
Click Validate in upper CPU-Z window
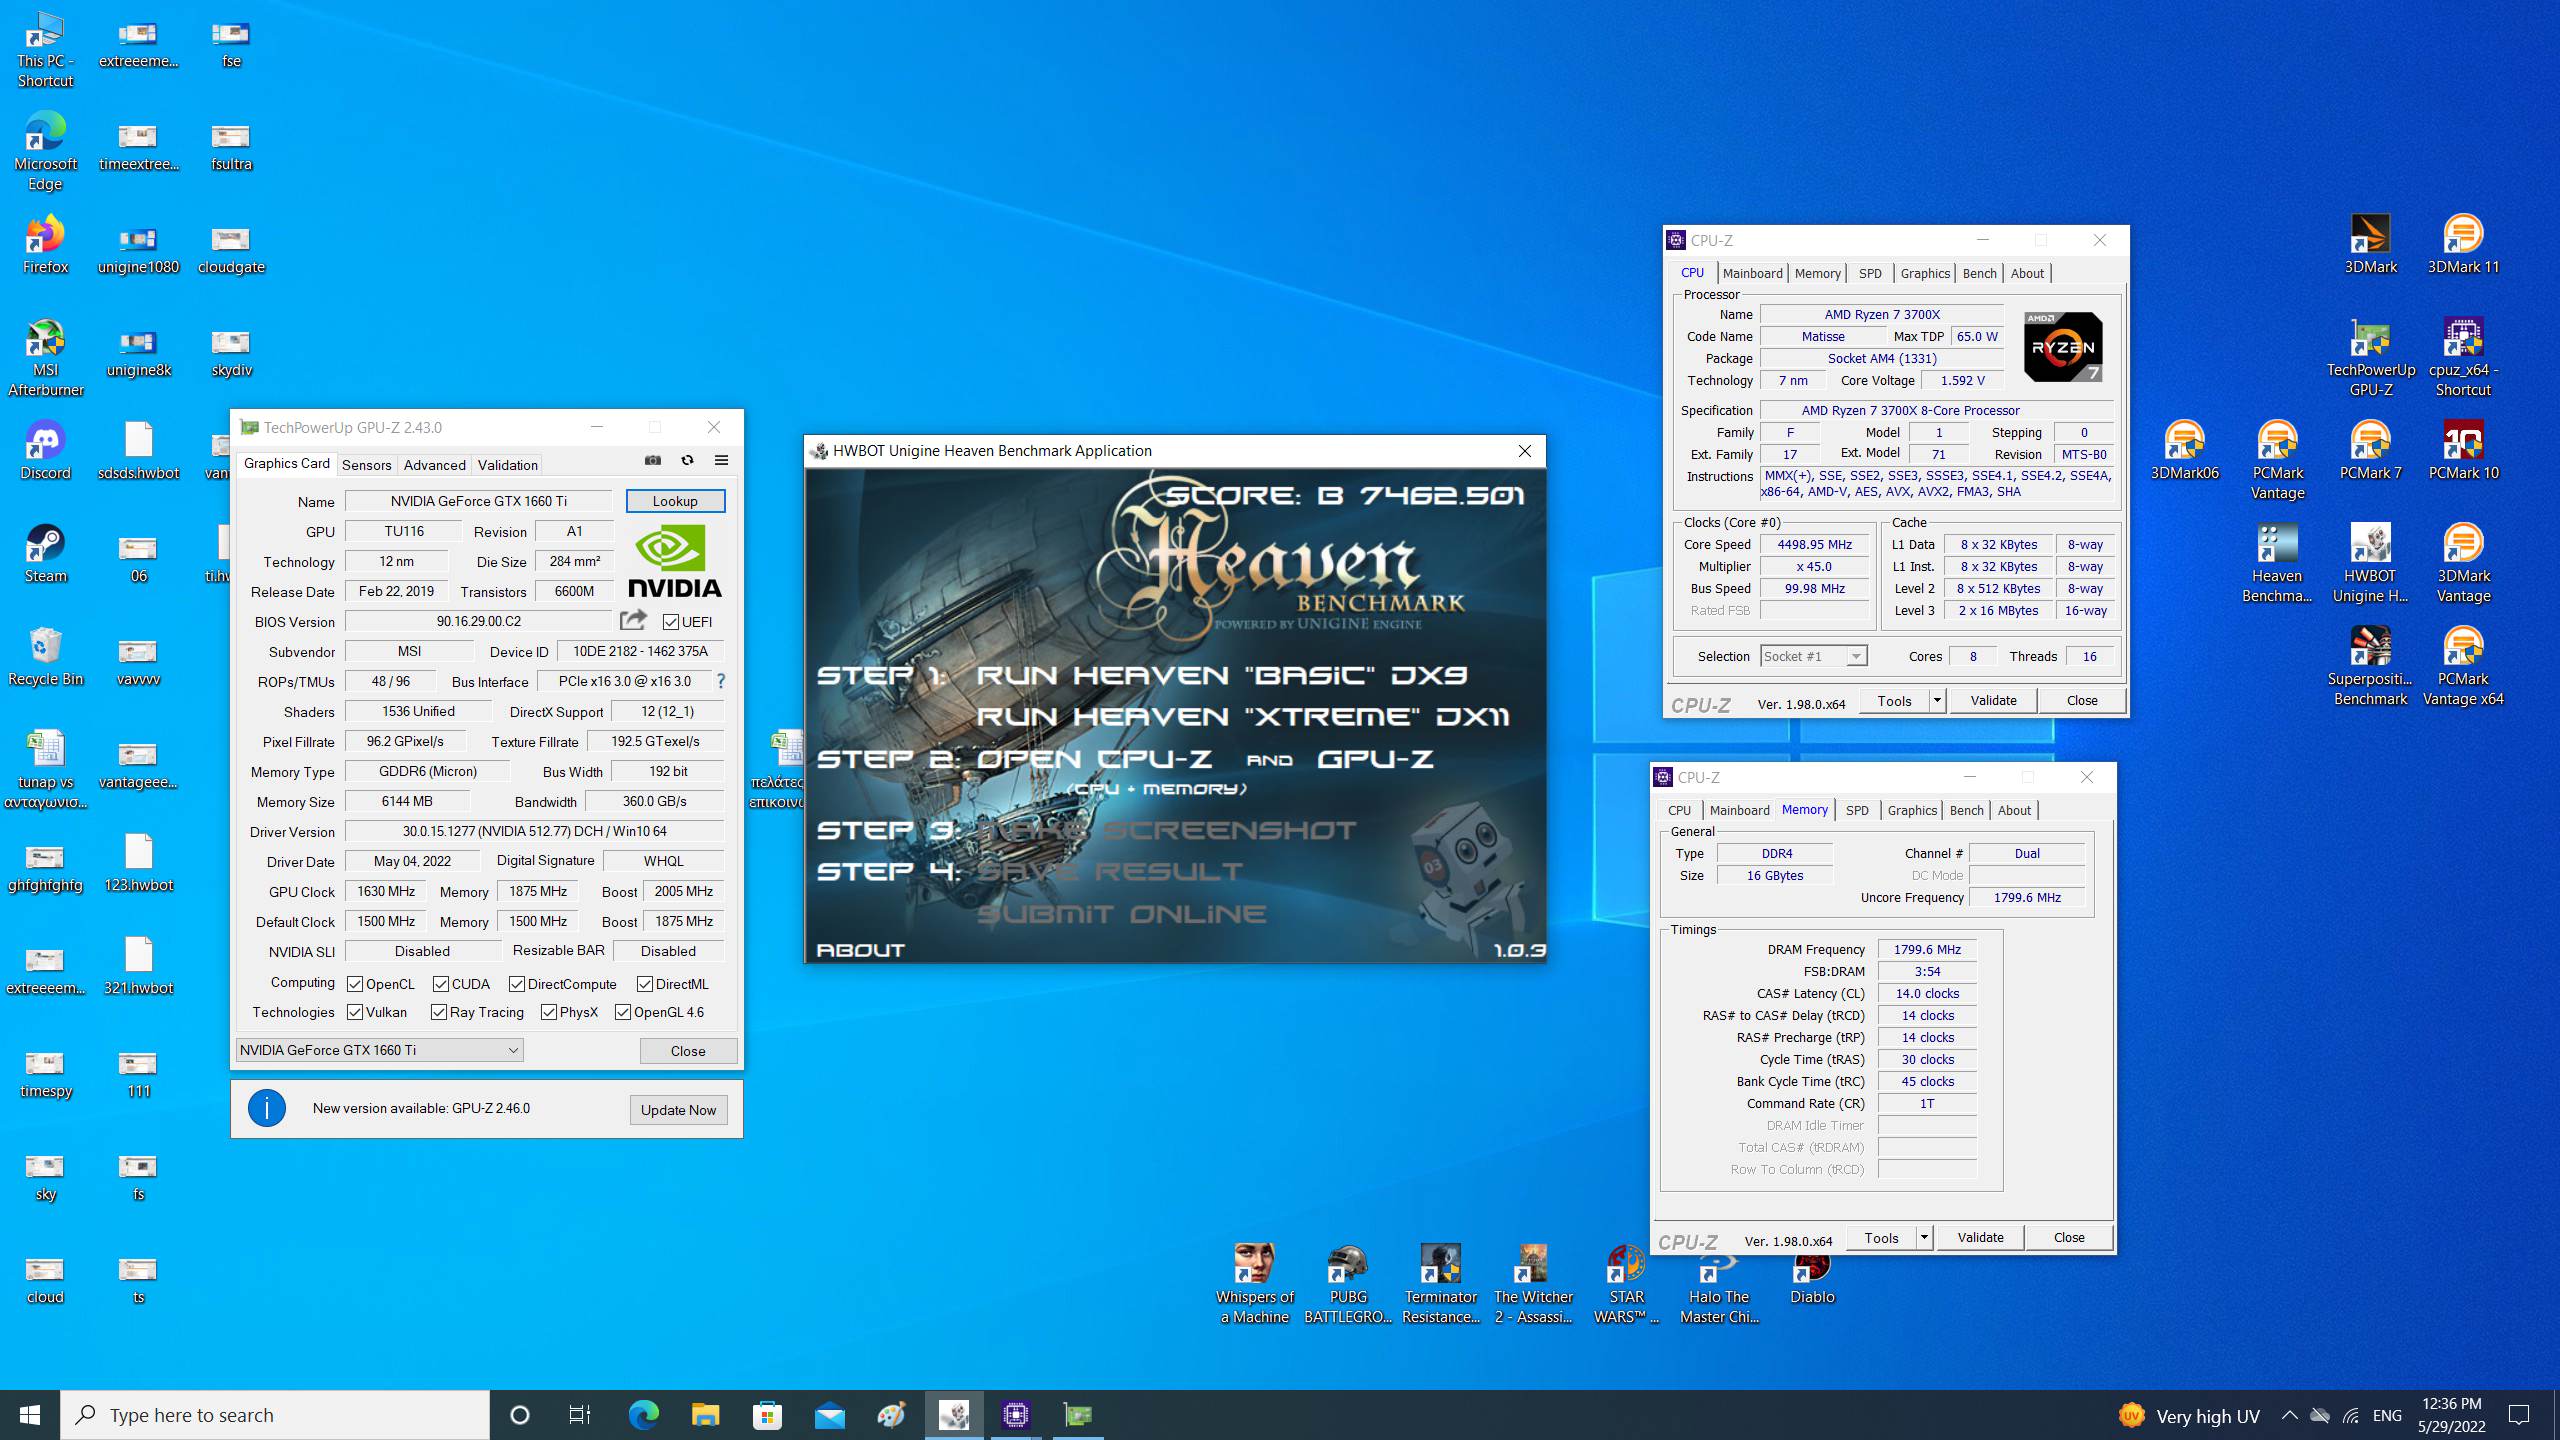[1993, 700]
